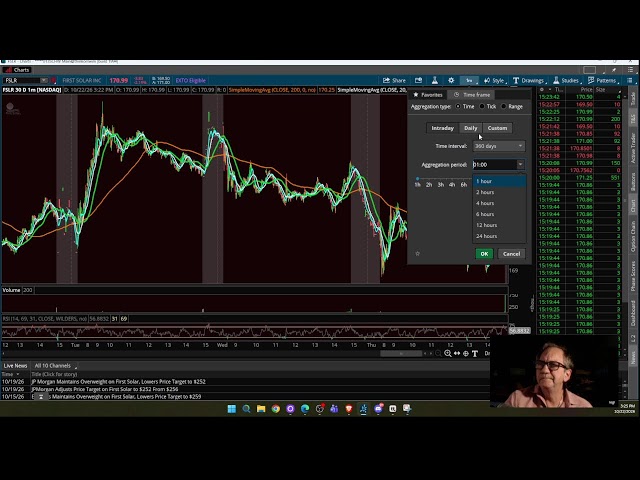Switch to the Favorites tab
This screenshot has height=480, width=640.
(x=428, y=95)
